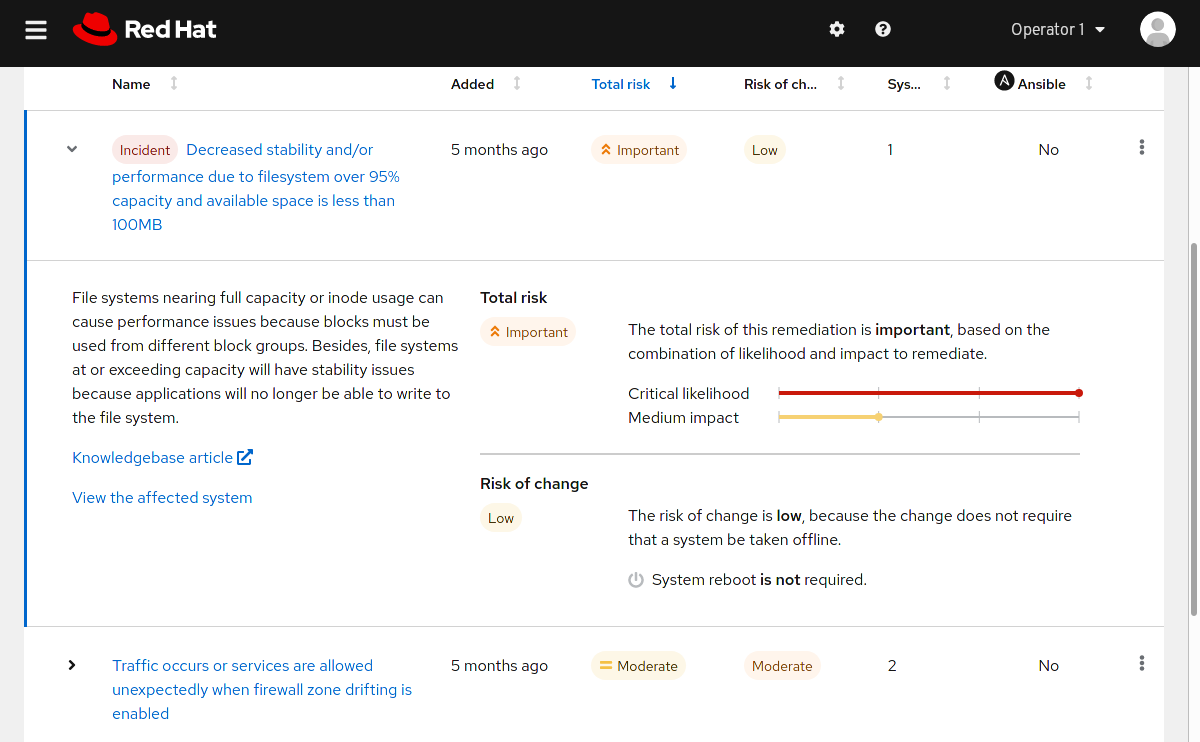Sort the table by Name

(x=131, y=84)
